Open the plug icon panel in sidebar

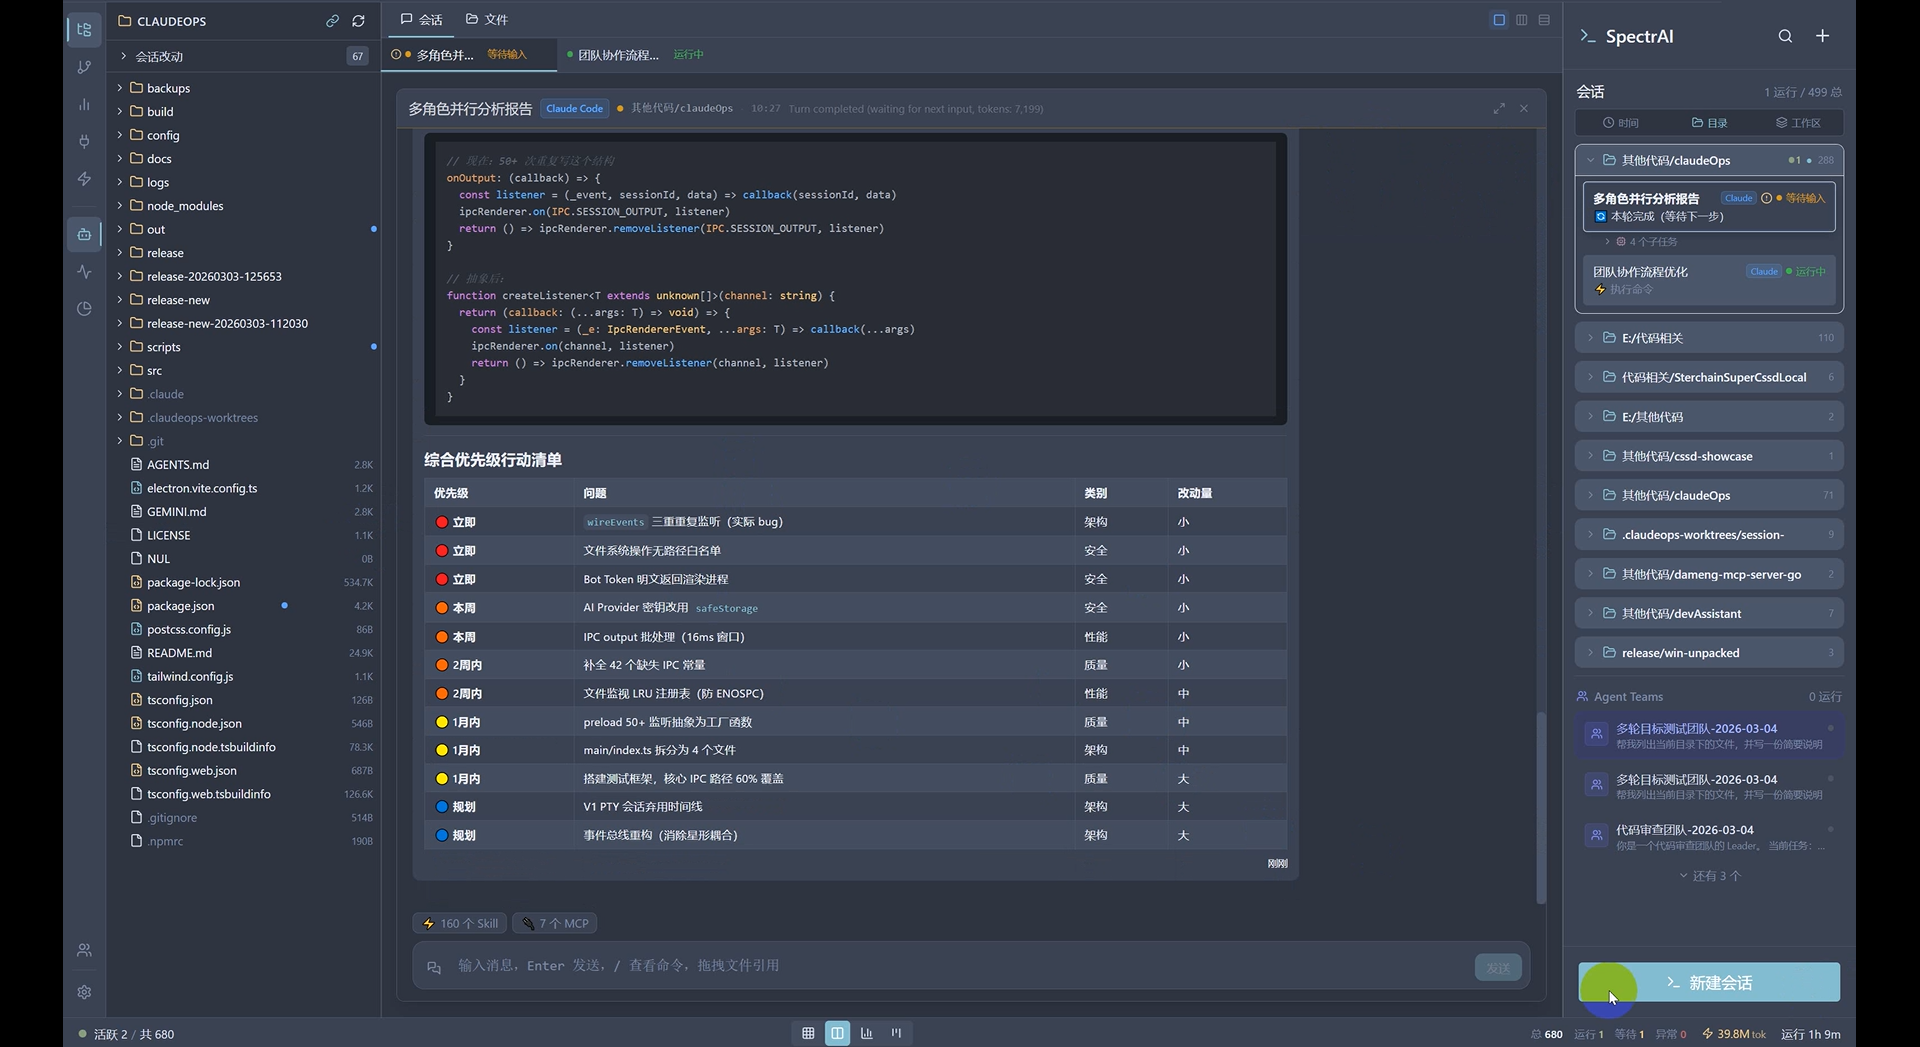pos(84,142)
